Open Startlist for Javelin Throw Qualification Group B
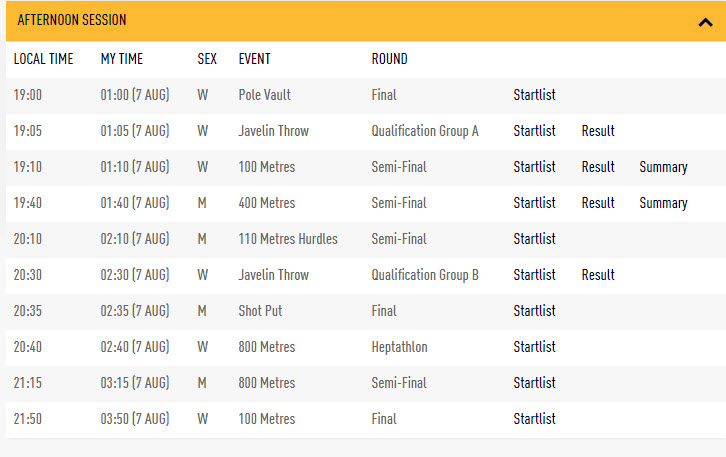The height and width of the screenshot is (457, 726). pos(534,275)
